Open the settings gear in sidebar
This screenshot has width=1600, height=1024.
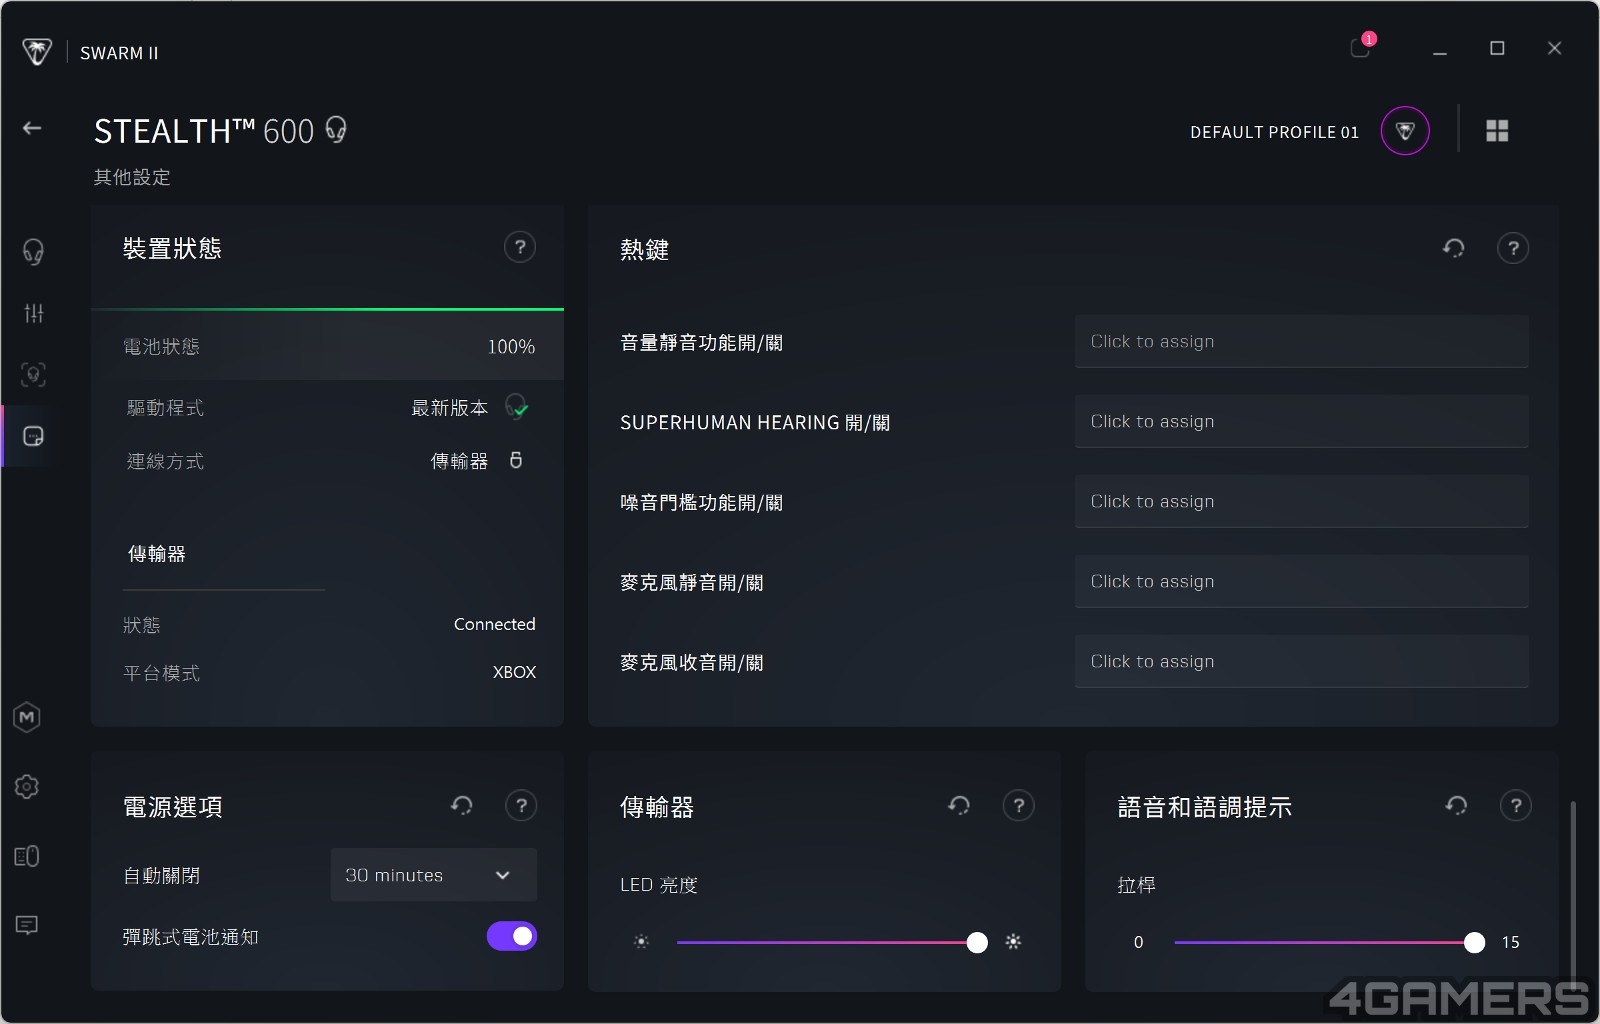[x=27, y=787]
